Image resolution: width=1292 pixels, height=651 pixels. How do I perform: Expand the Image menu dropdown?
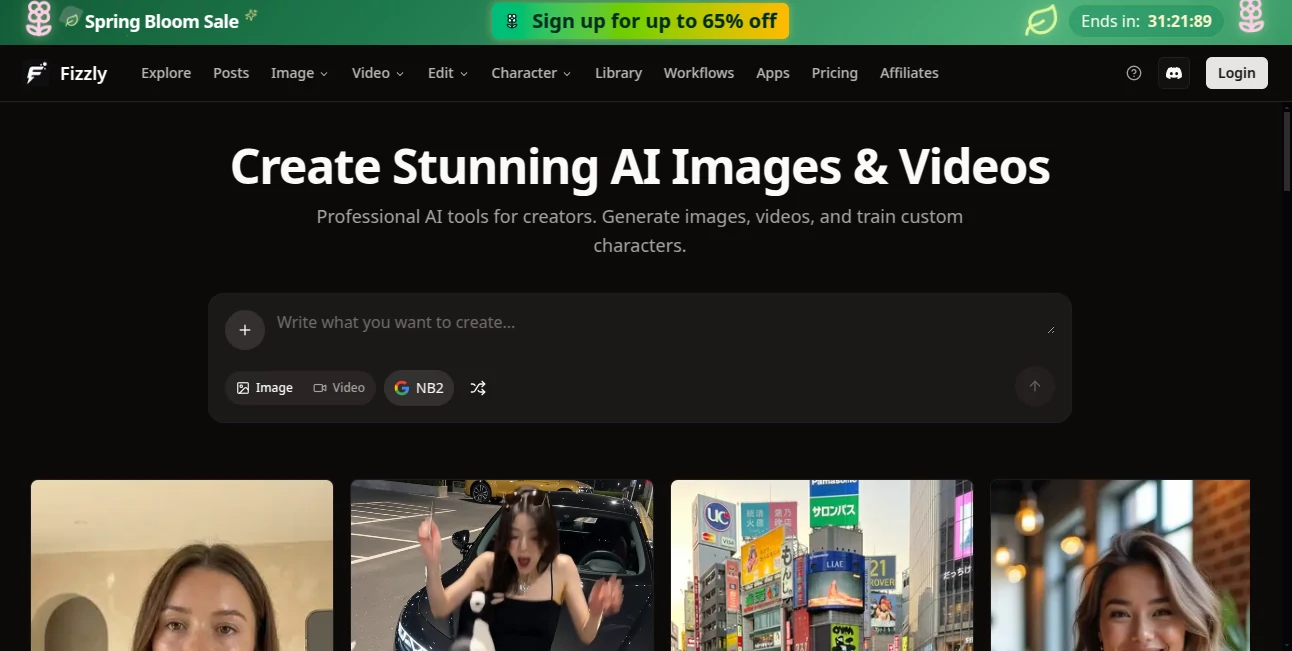coord(299,73)
